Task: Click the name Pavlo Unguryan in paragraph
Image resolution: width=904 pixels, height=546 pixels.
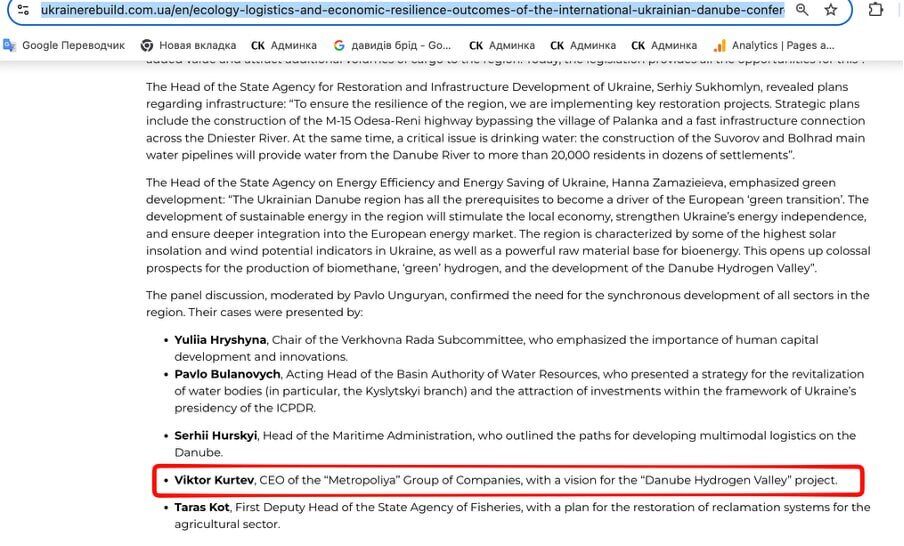Action: (x=398, y=295)
